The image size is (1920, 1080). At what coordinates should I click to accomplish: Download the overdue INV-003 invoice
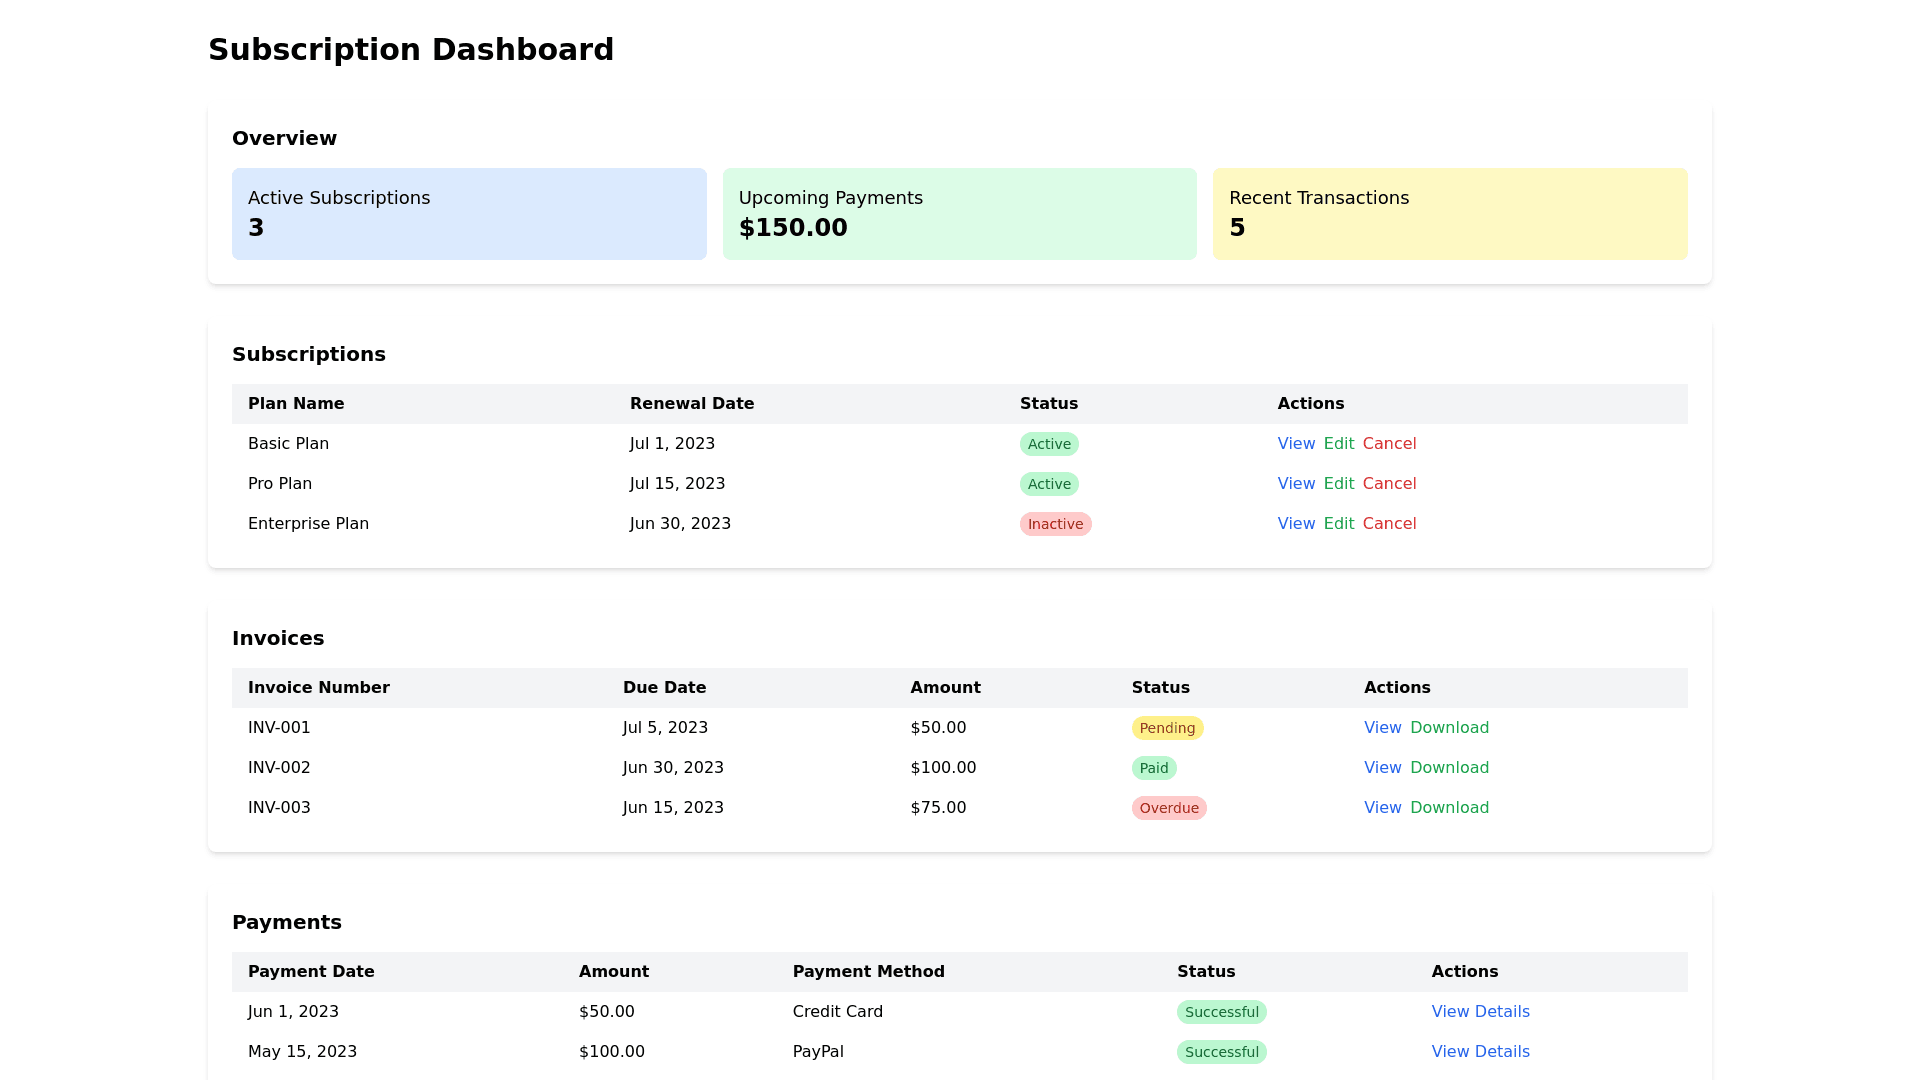point(1449,808)
